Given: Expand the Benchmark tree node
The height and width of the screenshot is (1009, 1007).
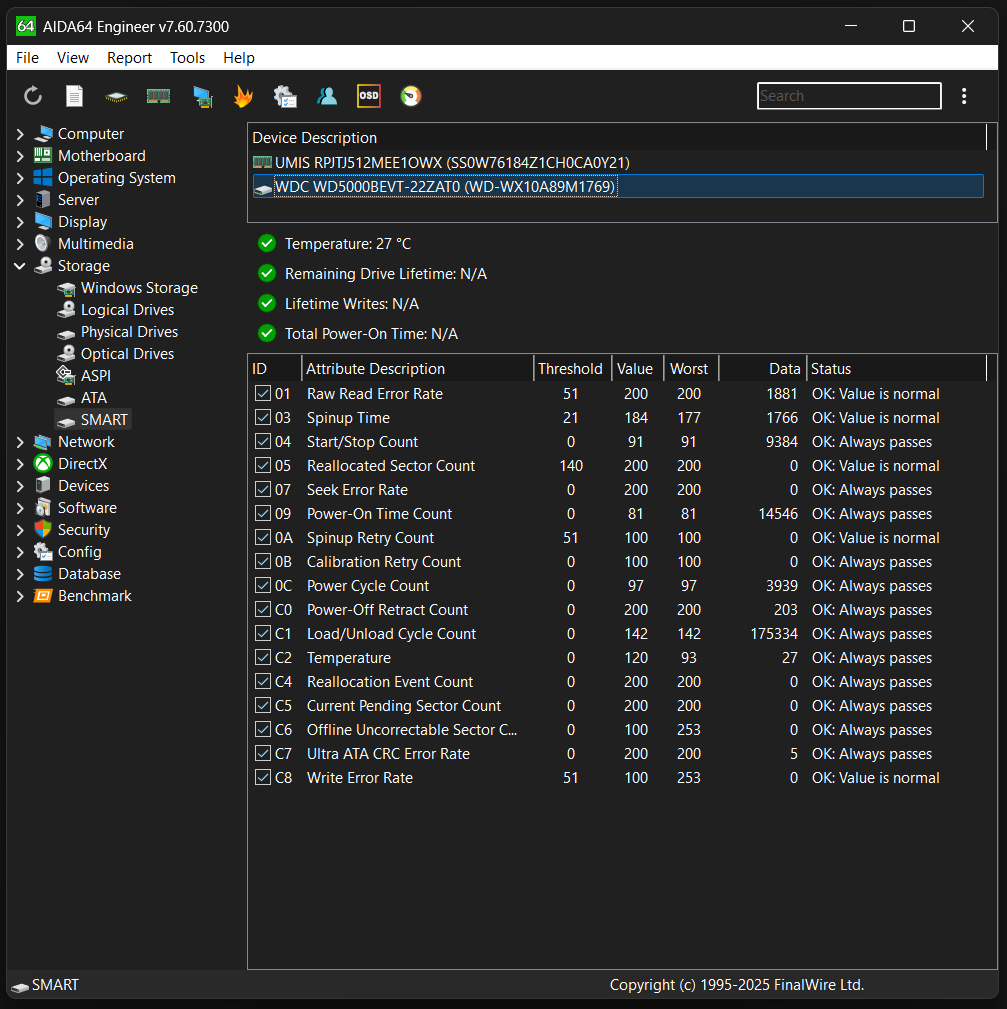Looking at the screenshot, I should 20,596.
